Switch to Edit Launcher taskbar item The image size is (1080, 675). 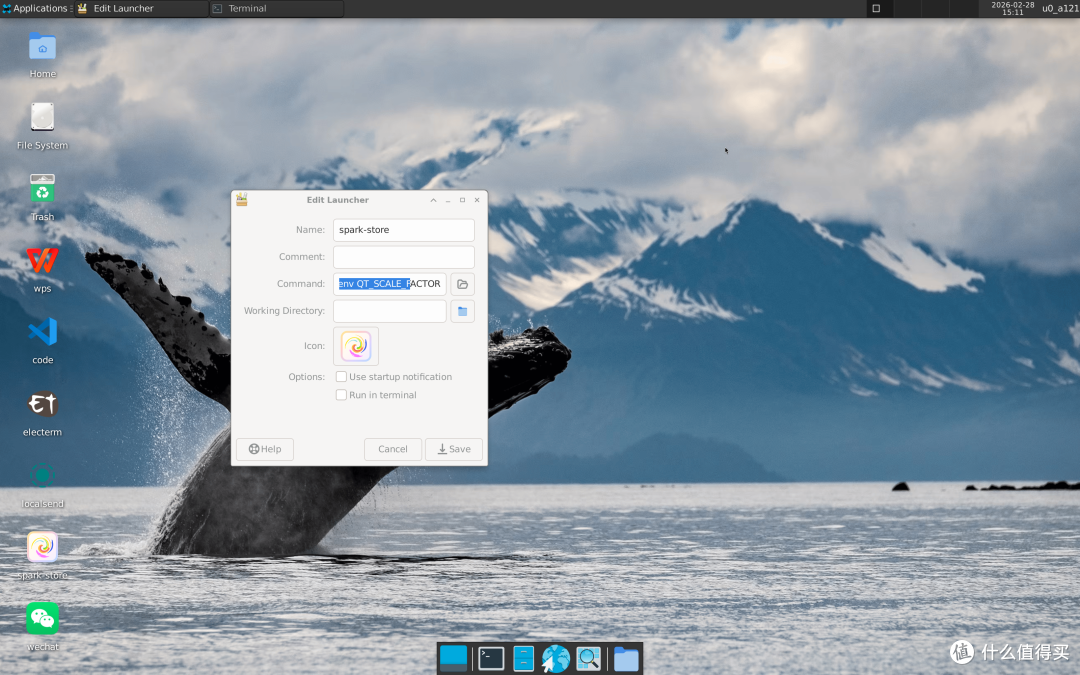pos(141,8)
